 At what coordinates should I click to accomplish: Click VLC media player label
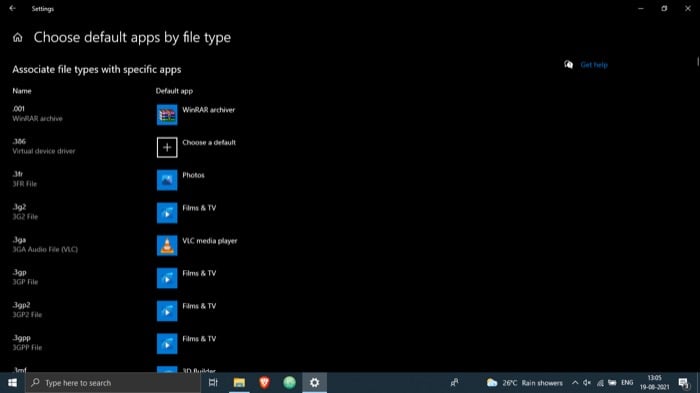pos(210,241)
